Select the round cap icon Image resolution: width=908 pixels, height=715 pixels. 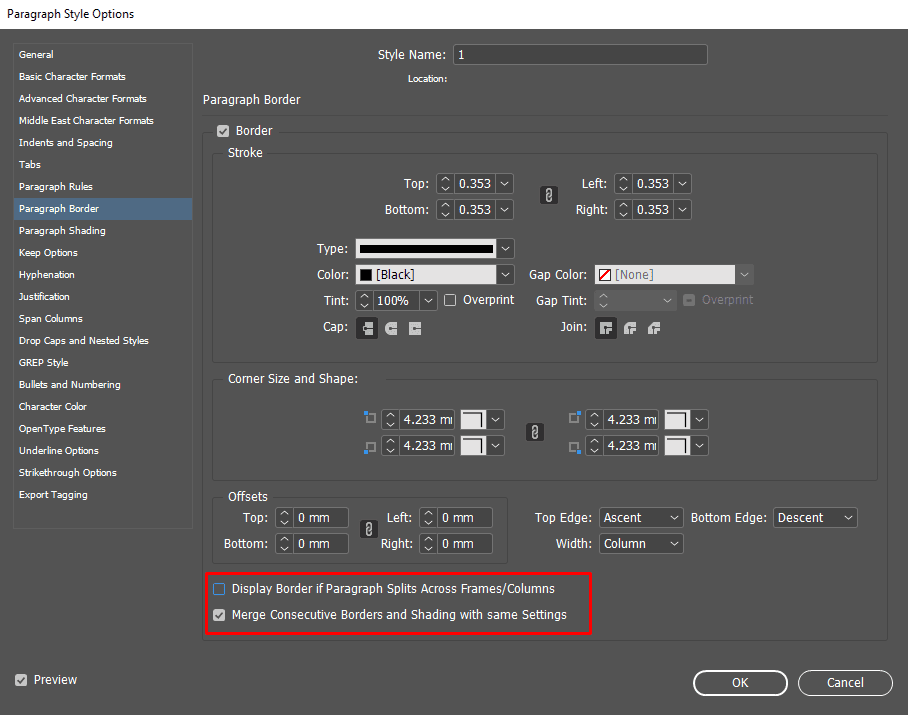point(391,328)
